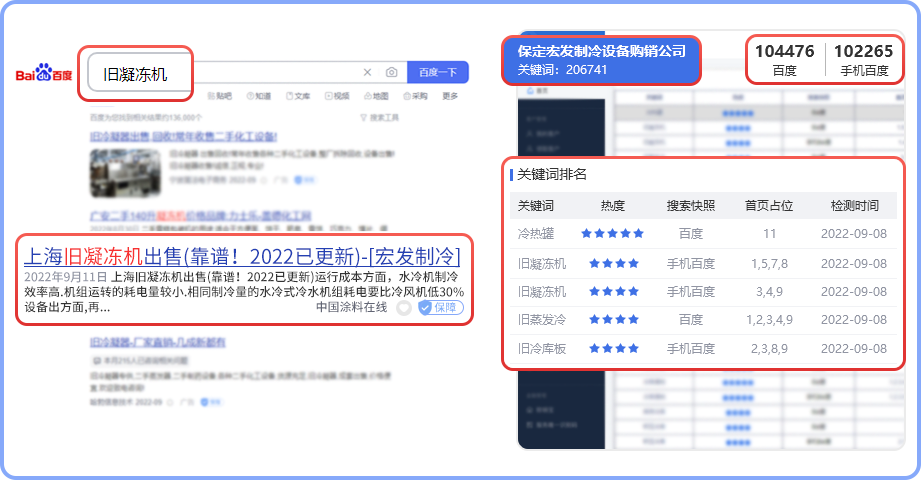The height and width of the screenshot is (480, 921).
Task: Open the 采购 tab under search box
Action: [x=415, y=96]
